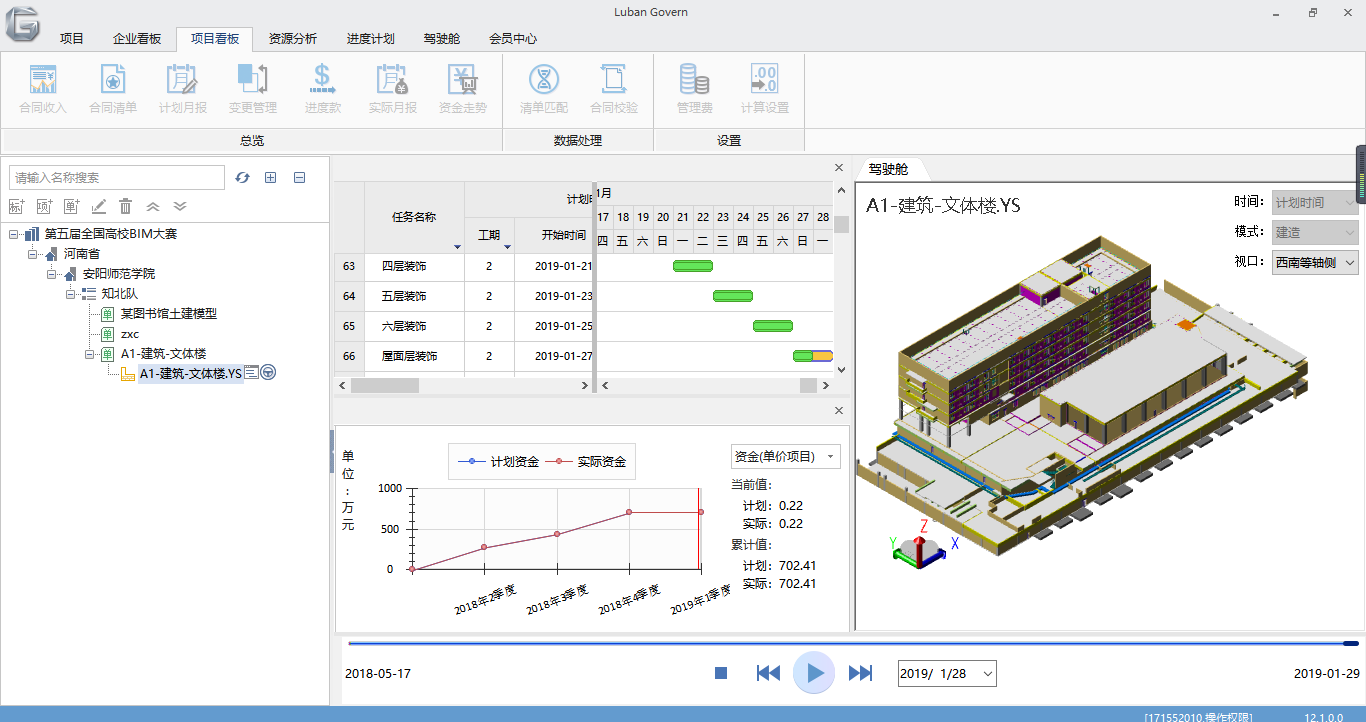Move node down with double-chevron down icon
The image size is (1366, 722).
point(180,206)
